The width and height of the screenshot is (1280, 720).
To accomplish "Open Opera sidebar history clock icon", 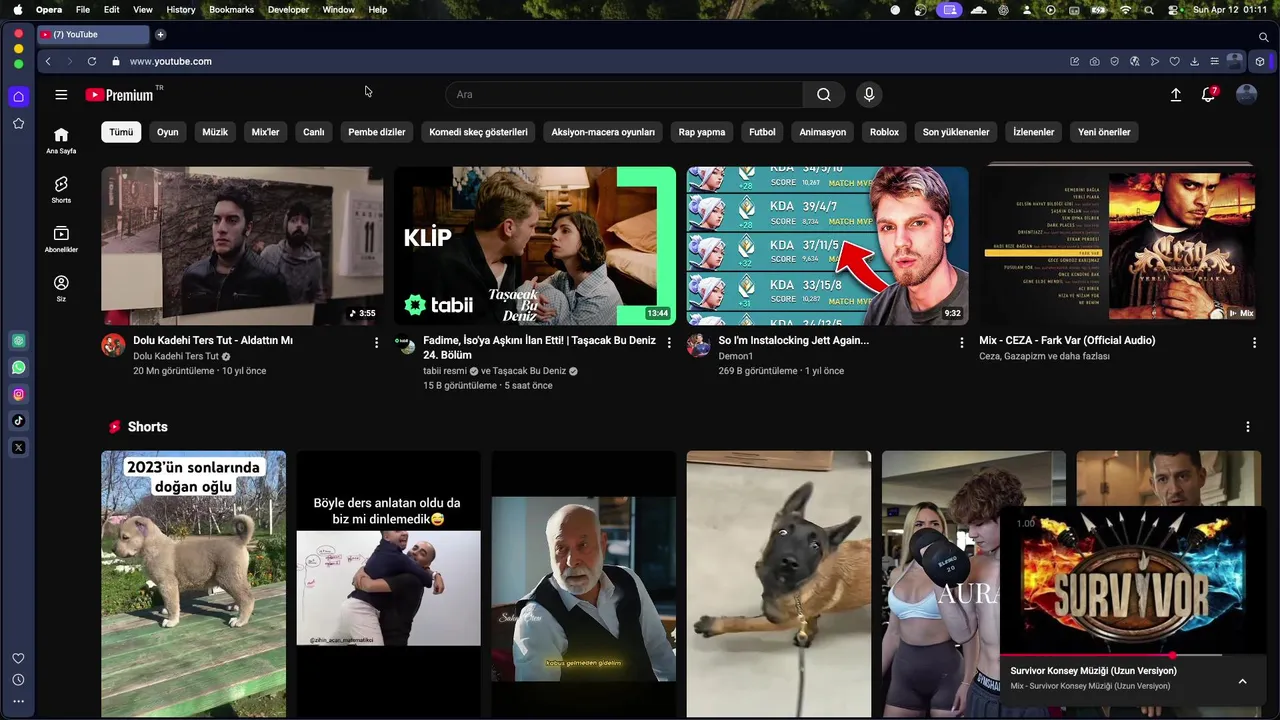I will point(18,680).
